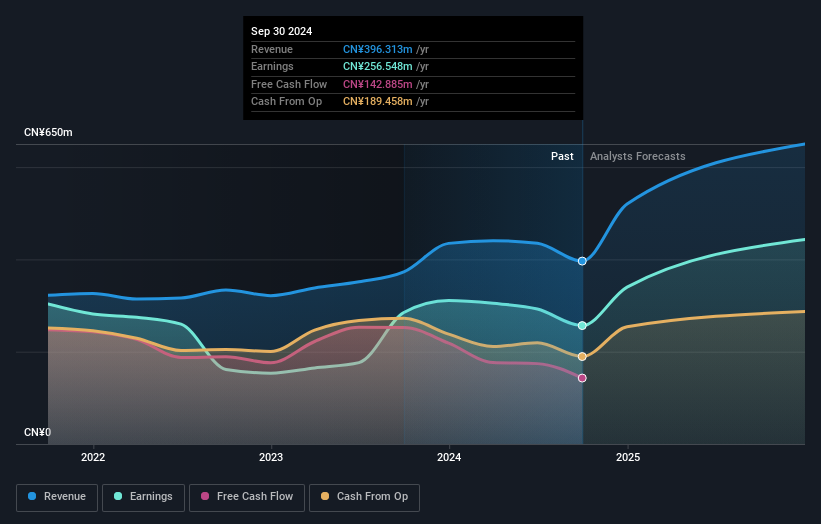Toggle the Earnings legend button
The width and height of the screenshot is (821, 524).
click(x=143, y=497)
